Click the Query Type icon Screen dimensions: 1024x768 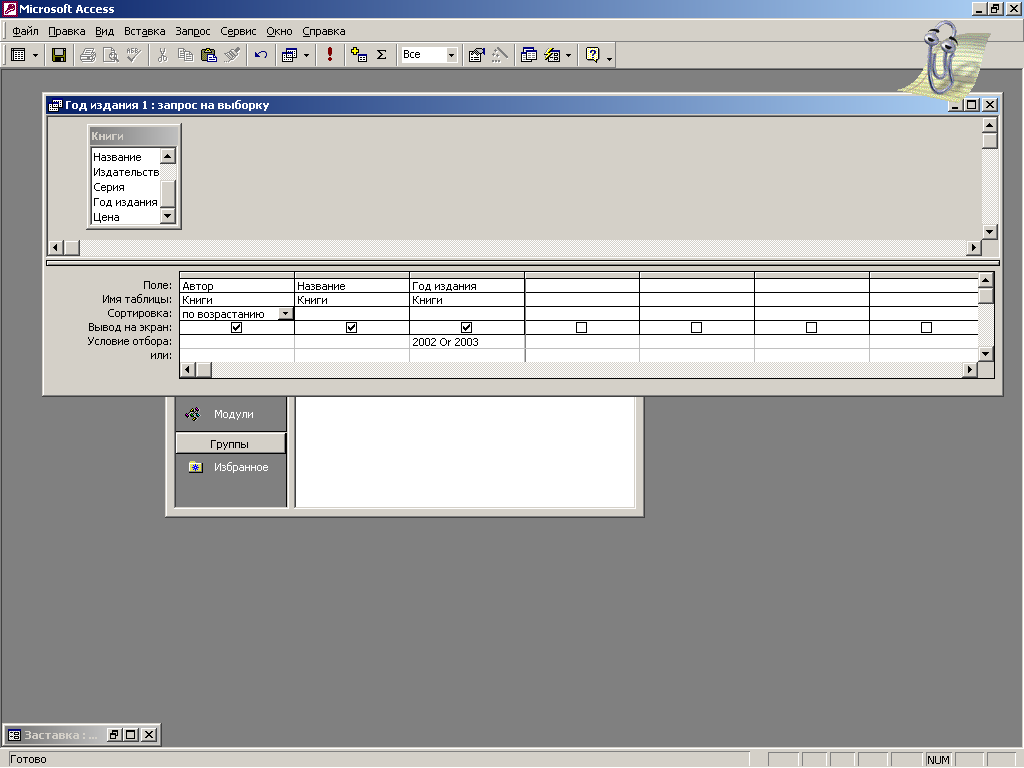pyautogui.click(x=289, y=55)
